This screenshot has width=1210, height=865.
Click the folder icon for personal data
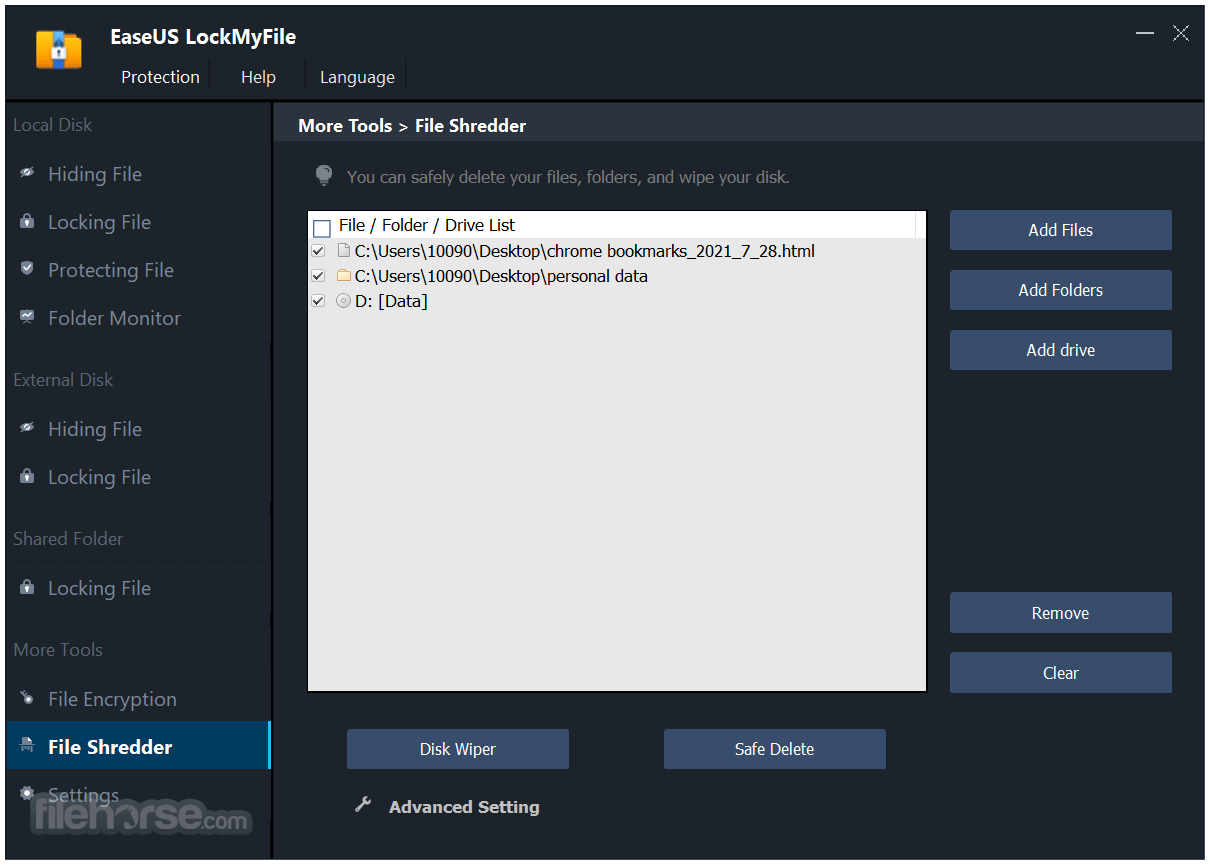[344, 275]
